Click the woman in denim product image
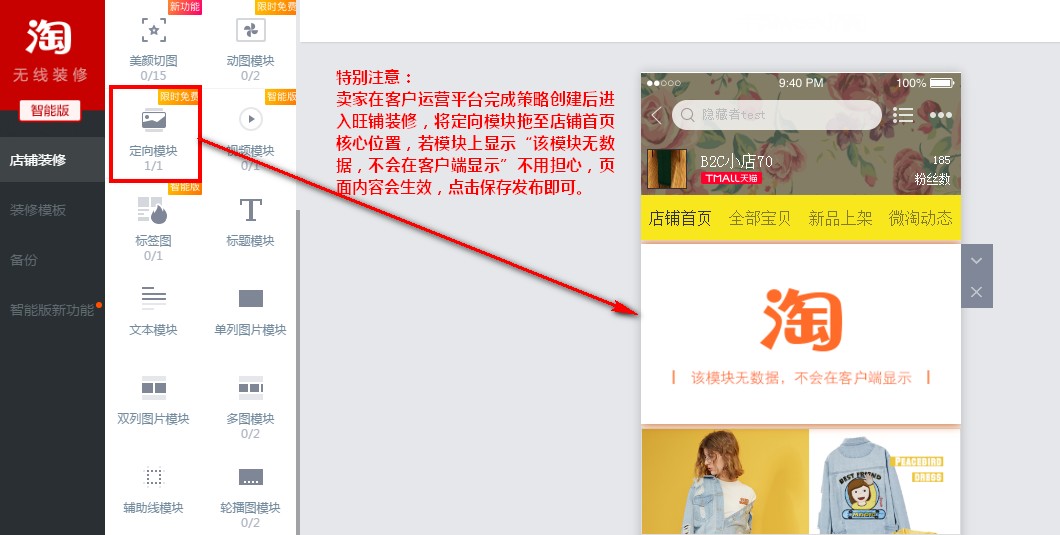Screen dimensions: 1060x535 [725, 482]
